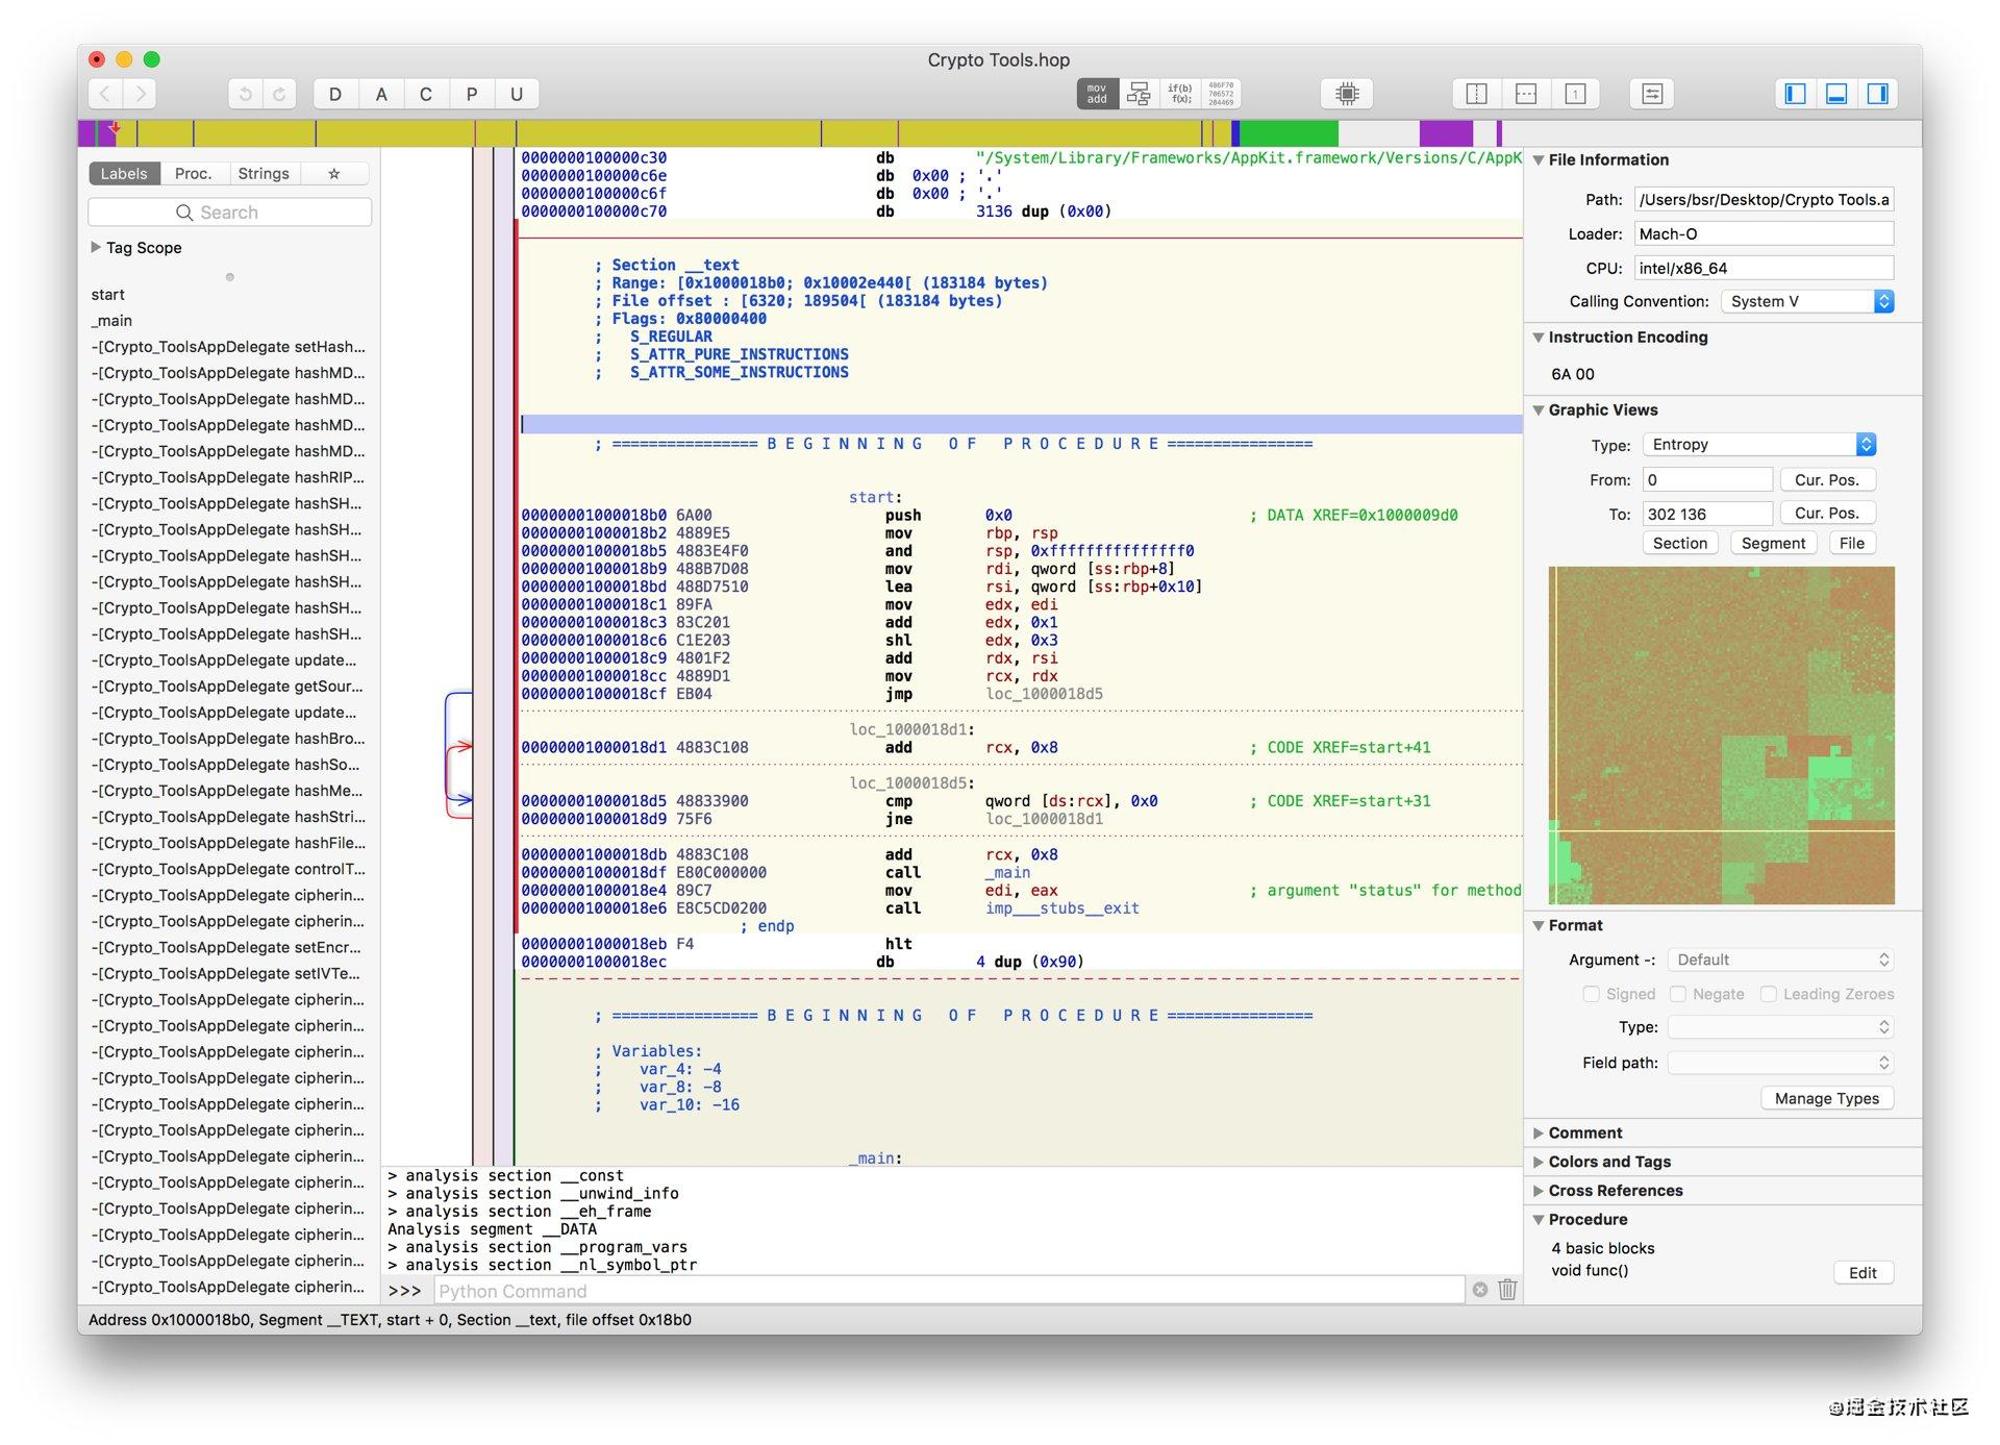Expand the Tag Scope triangle
Image resolution: width=2000 pixels, height=1445 pixels.
tap(96, 247)
